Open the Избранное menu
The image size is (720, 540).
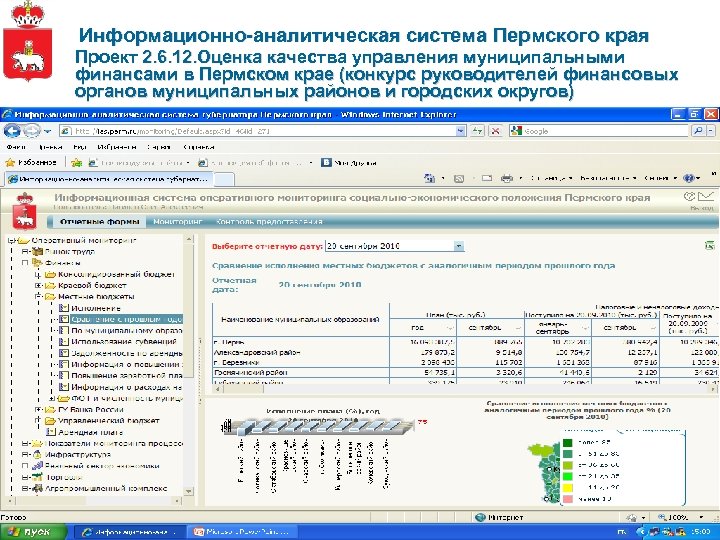(x=117, y=147)
